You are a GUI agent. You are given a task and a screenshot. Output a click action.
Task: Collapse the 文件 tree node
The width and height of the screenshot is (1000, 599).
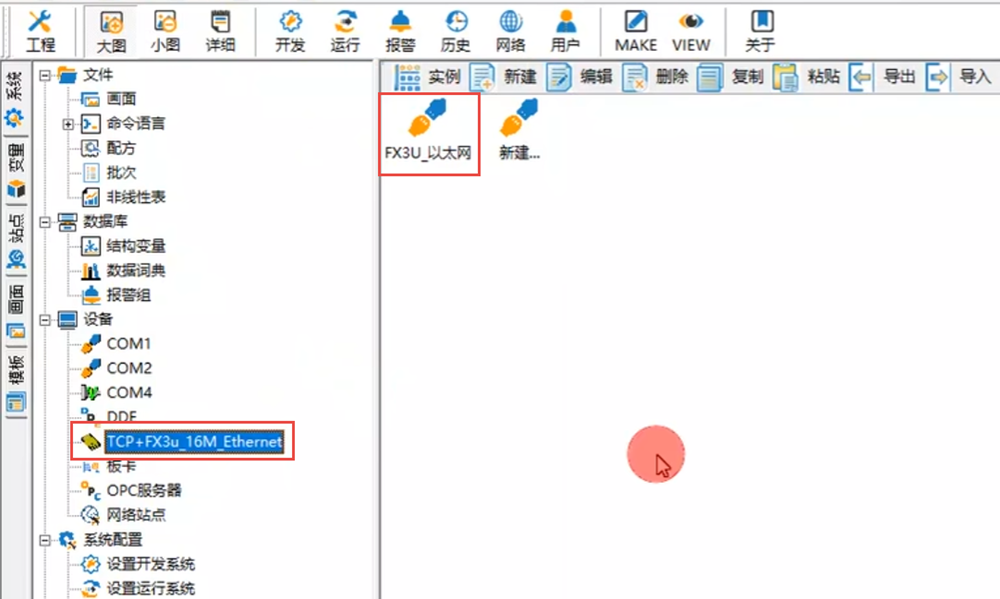click(x=45, y=75)
